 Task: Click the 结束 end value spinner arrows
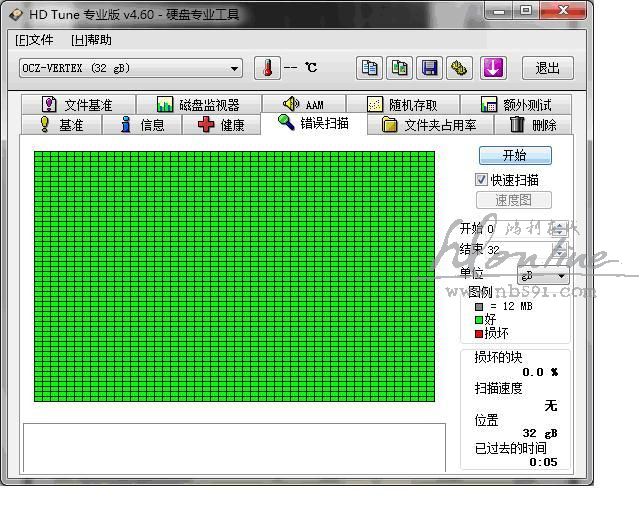pyautogui.click(x=560, y=250)
